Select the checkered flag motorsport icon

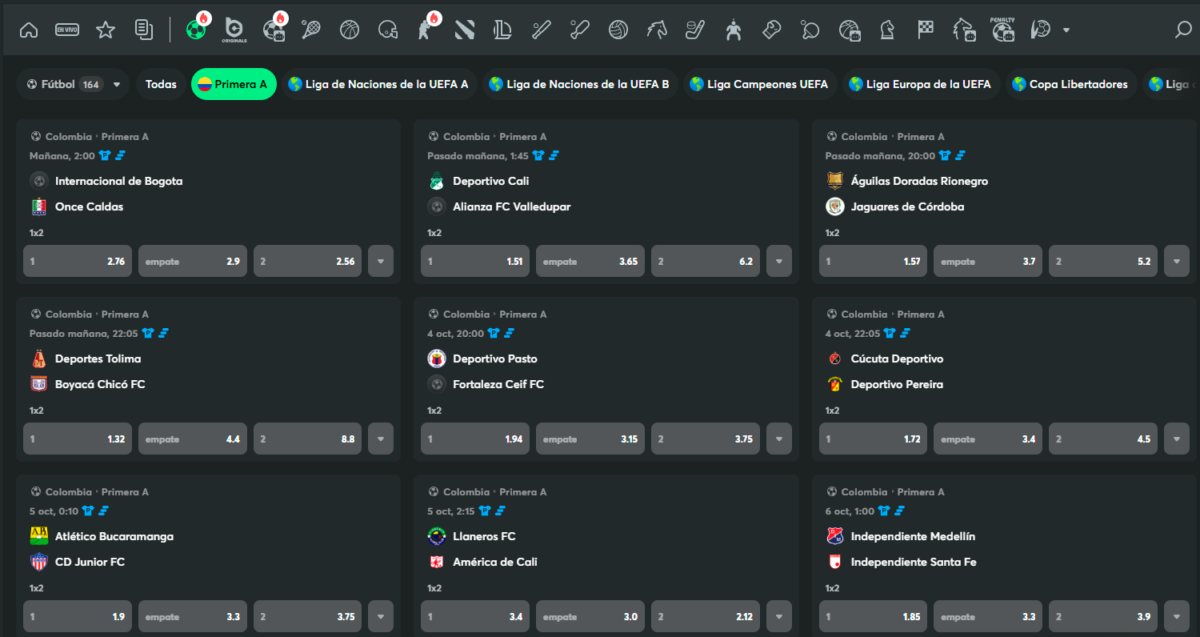pyautogui.click(x=925, y=30)
